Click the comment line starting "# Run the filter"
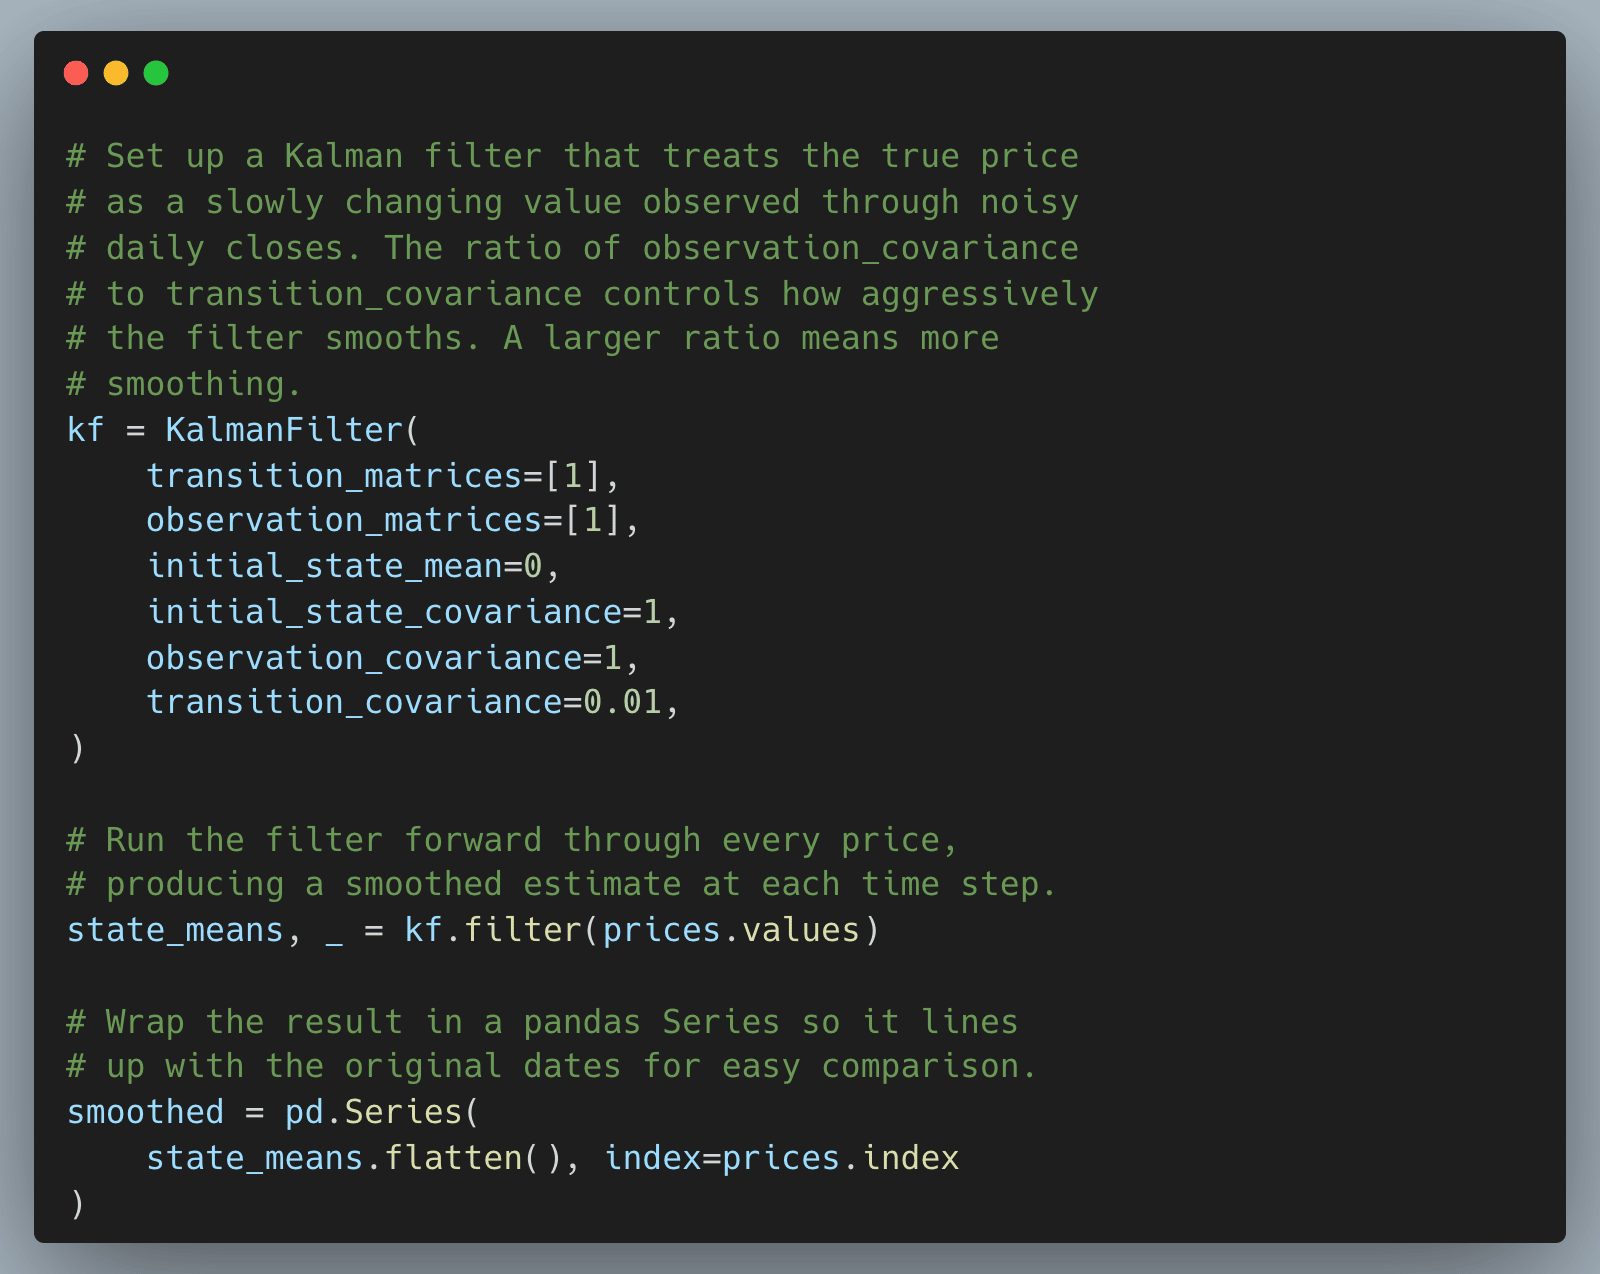Image resolution: width=1600 pixels, height=1274 pixels. (x=512, y=840)
